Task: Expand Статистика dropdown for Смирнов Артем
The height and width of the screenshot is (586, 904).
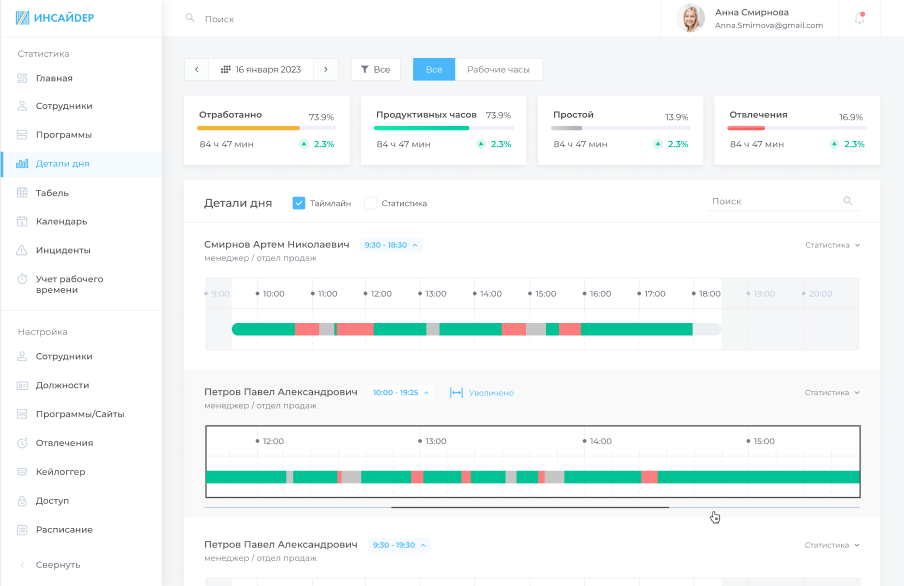Action: click(832, 245)
